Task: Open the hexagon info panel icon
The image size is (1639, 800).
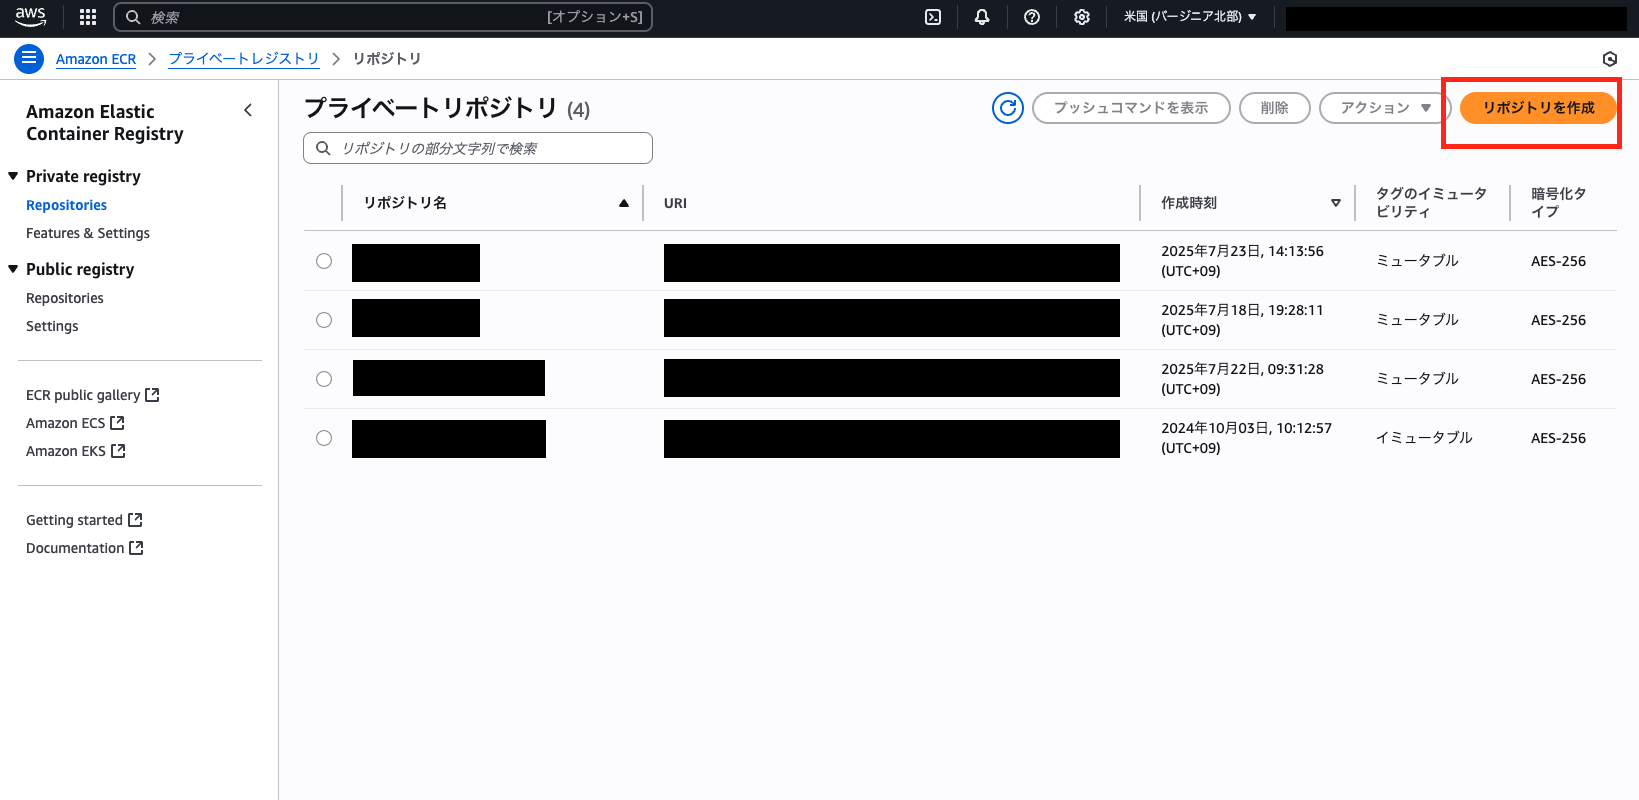Action: pyautogui.click(x=1610, y=59)
